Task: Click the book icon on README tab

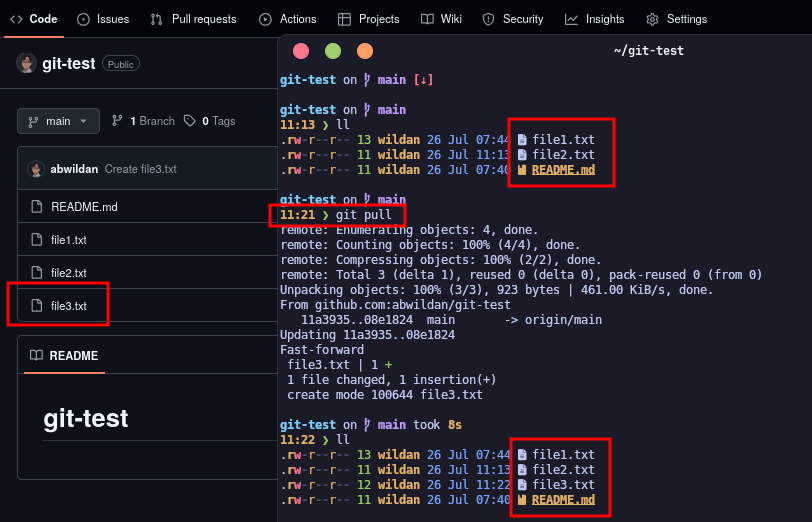Action: tap(36, 355)
